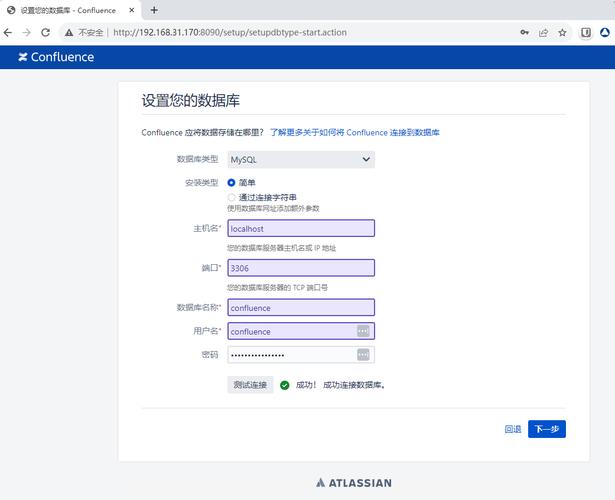Click the 用户名 username input field
Image resolution: width=615 pixels, height=500 pixels.
pyautogui.click(x=301, y=331)
